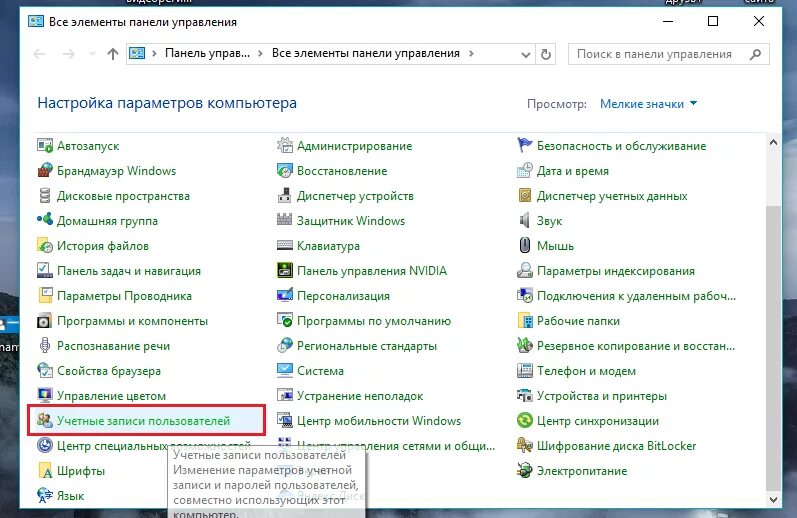Click the Back navigation arrow
This screenshot has width=797, height=518.
coord(39,54)
